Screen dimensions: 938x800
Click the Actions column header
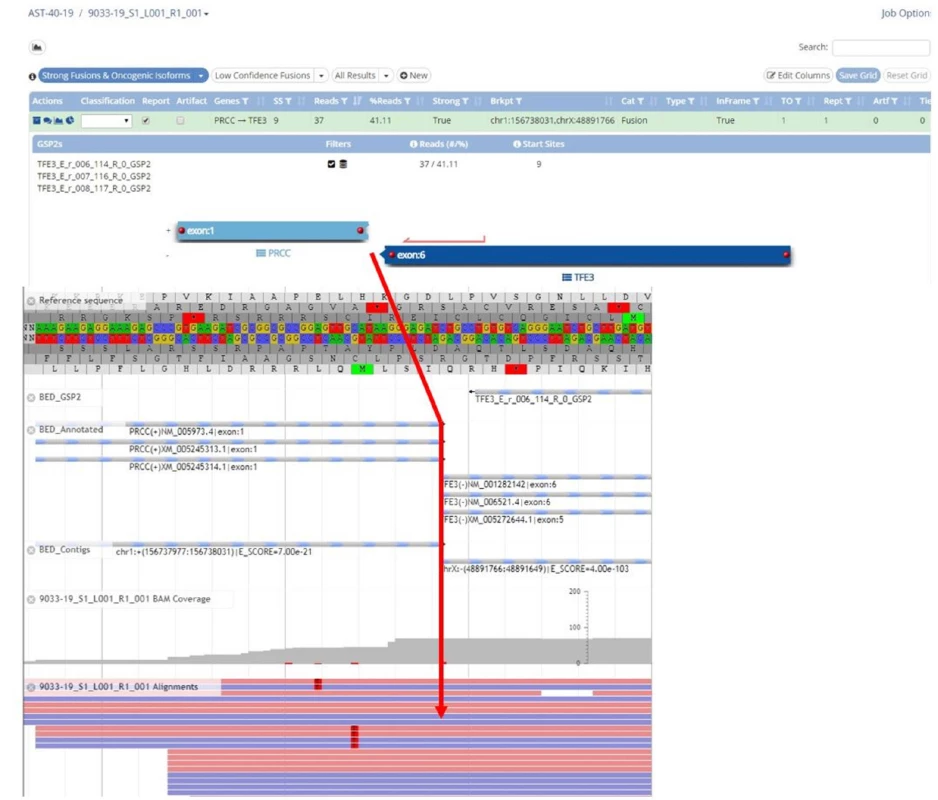(x=47, y=101)
